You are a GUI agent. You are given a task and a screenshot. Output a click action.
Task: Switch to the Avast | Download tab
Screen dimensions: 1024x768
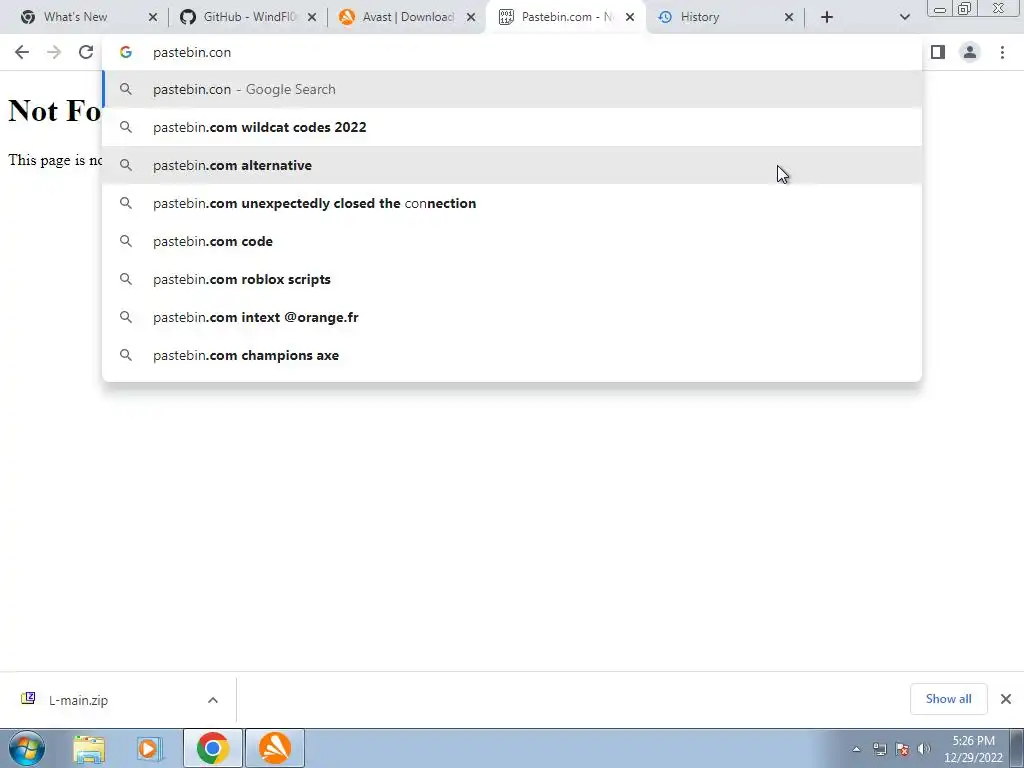(x=408, y=17)
